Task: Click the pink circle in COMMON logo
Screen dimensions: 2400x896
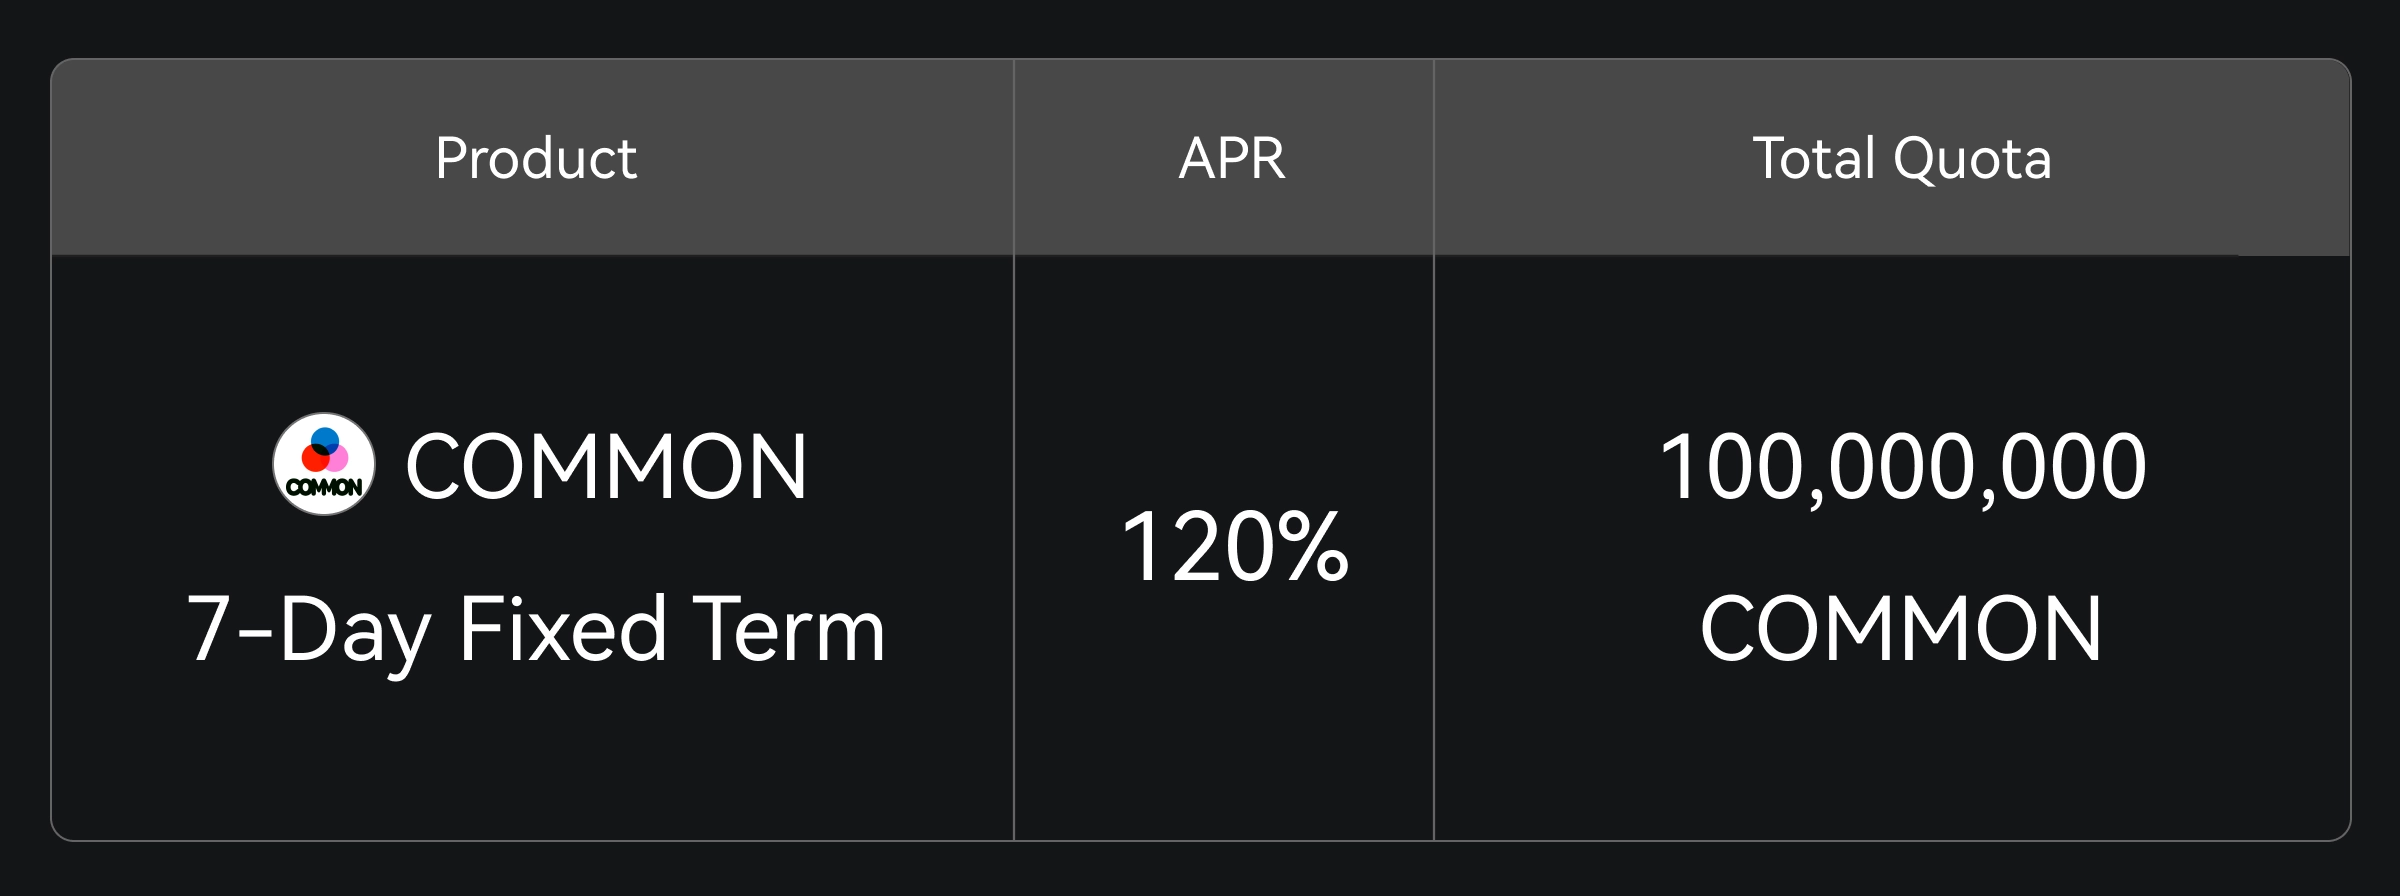Action: (338, 458)
